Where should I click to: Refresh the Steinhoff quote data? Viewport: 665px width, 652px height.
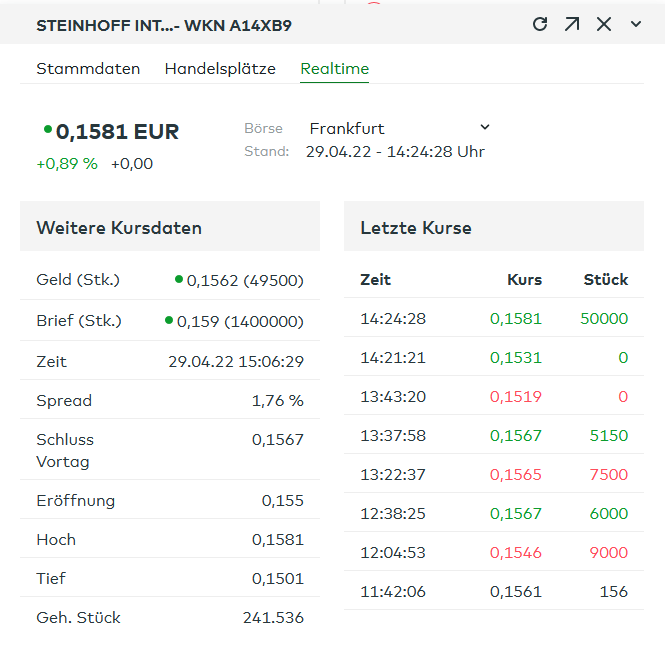pos(540,24)
